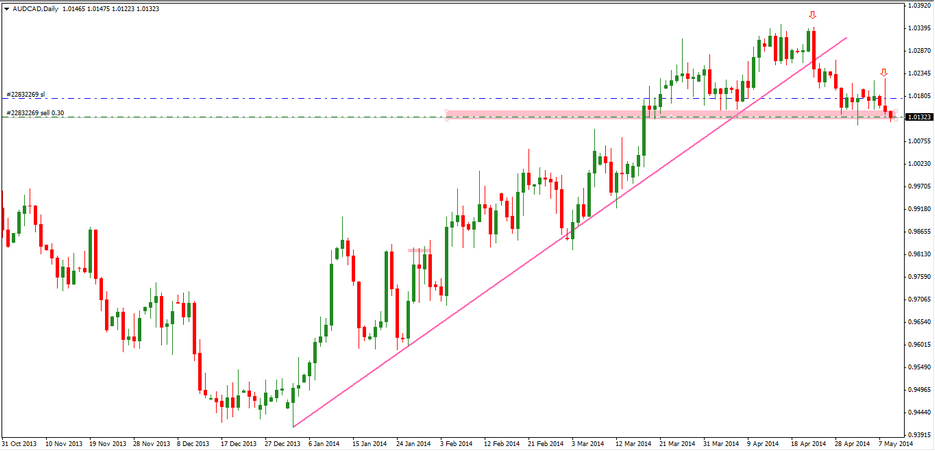Click the 1.00230 price scale label
The height and width of the screenshot is (451, 935).
click(919, 163)
